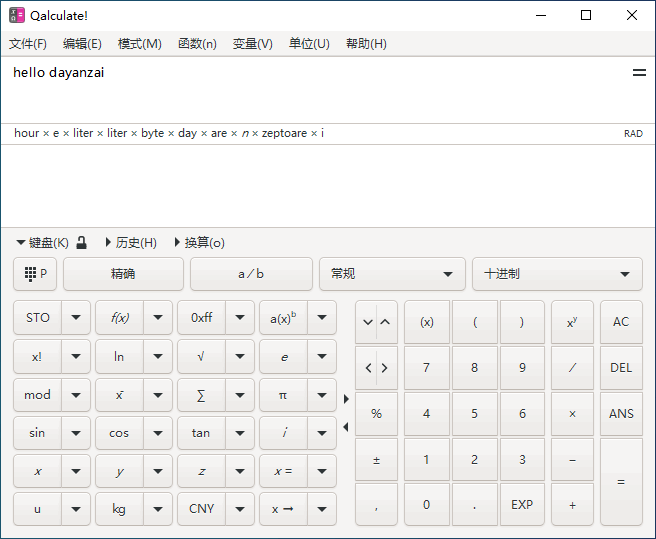Toggle exact mode with 精确 button
This screenshot has height=539, width=656.
click(x=123, y=274)
